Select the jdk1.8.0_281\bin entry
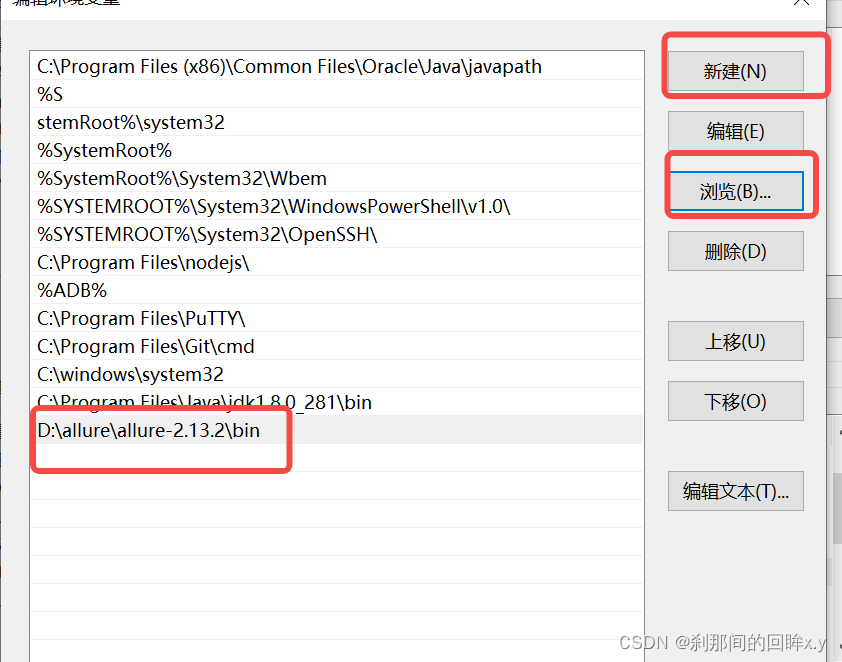This screenshot has height=662, width=842. click(337, 402)
